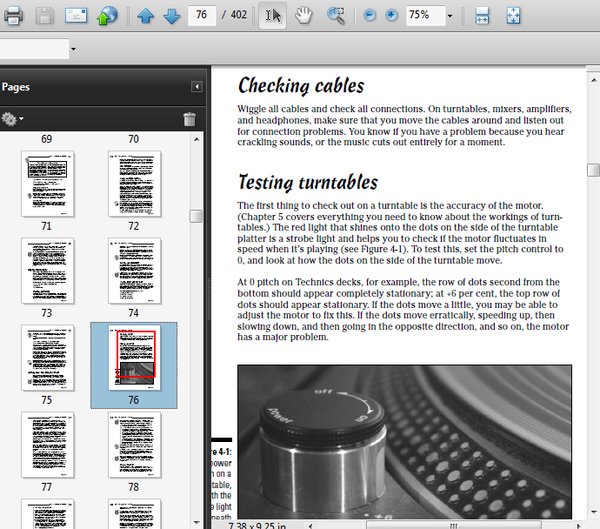Delete selected page with trash icon
This screenshot has height=529, width=600.
(189, 119)
